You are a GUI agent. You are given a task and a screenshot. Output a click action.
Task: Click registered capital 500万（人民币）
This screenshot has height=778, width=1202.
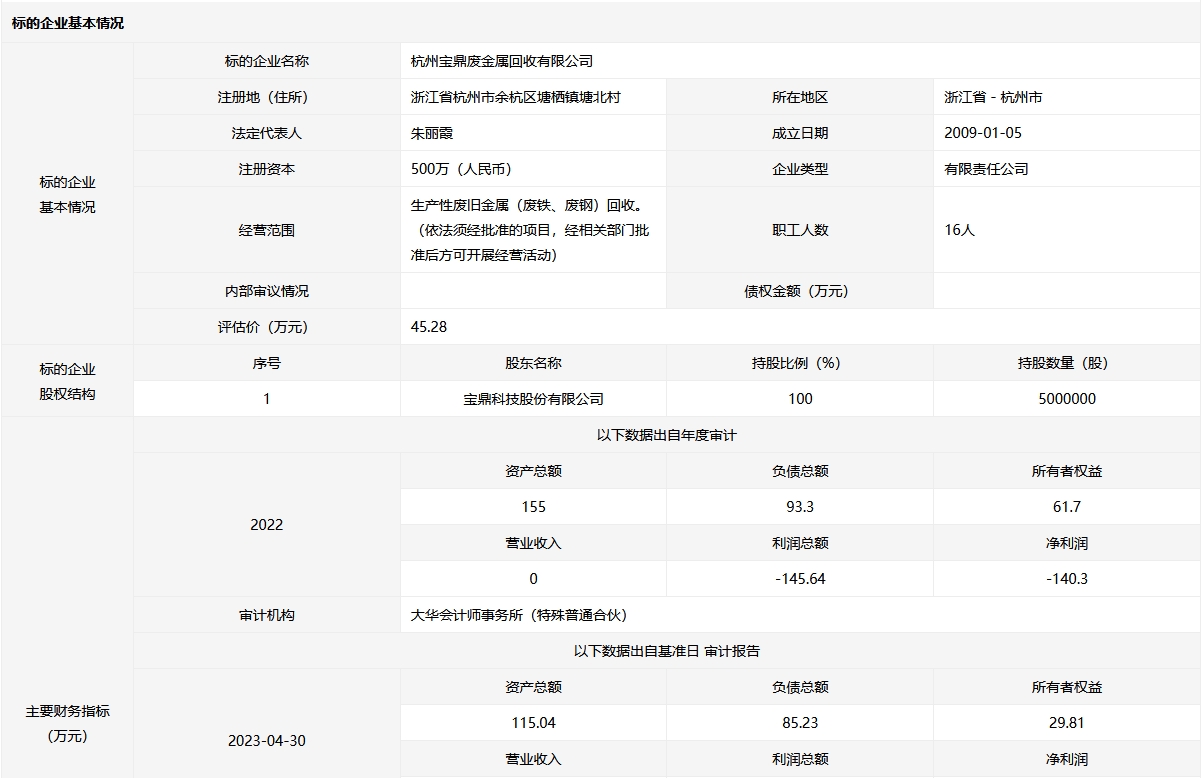[x=461, y=169]
